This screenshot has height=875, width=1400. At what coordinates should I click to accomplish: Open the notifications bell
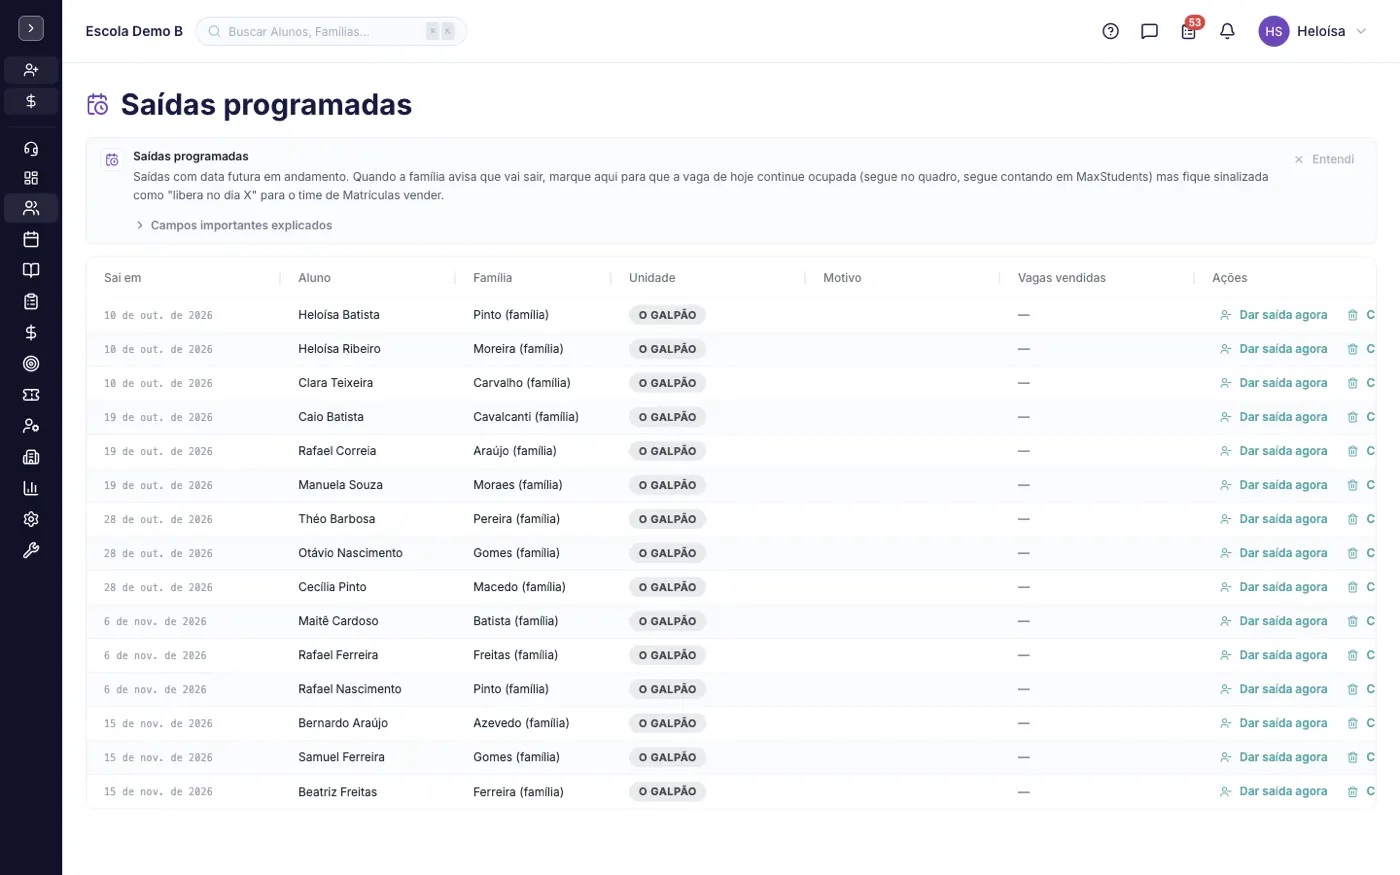pos(1227,31)
